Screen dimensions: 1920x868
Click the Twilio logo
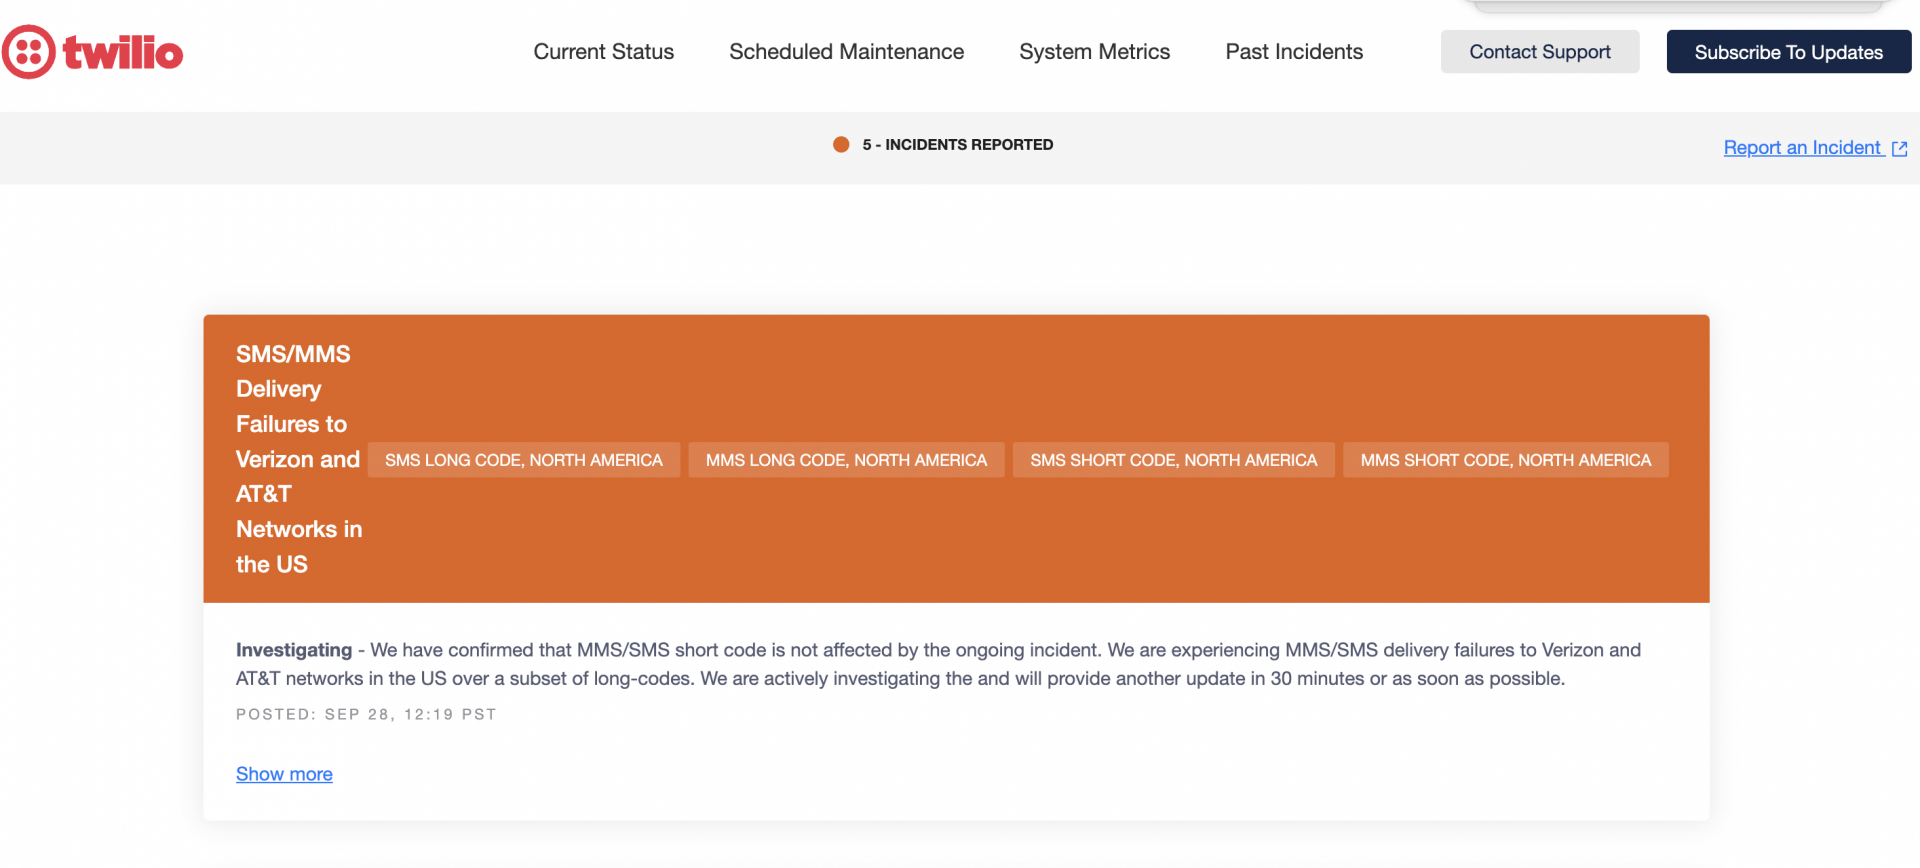coord(93,51)
